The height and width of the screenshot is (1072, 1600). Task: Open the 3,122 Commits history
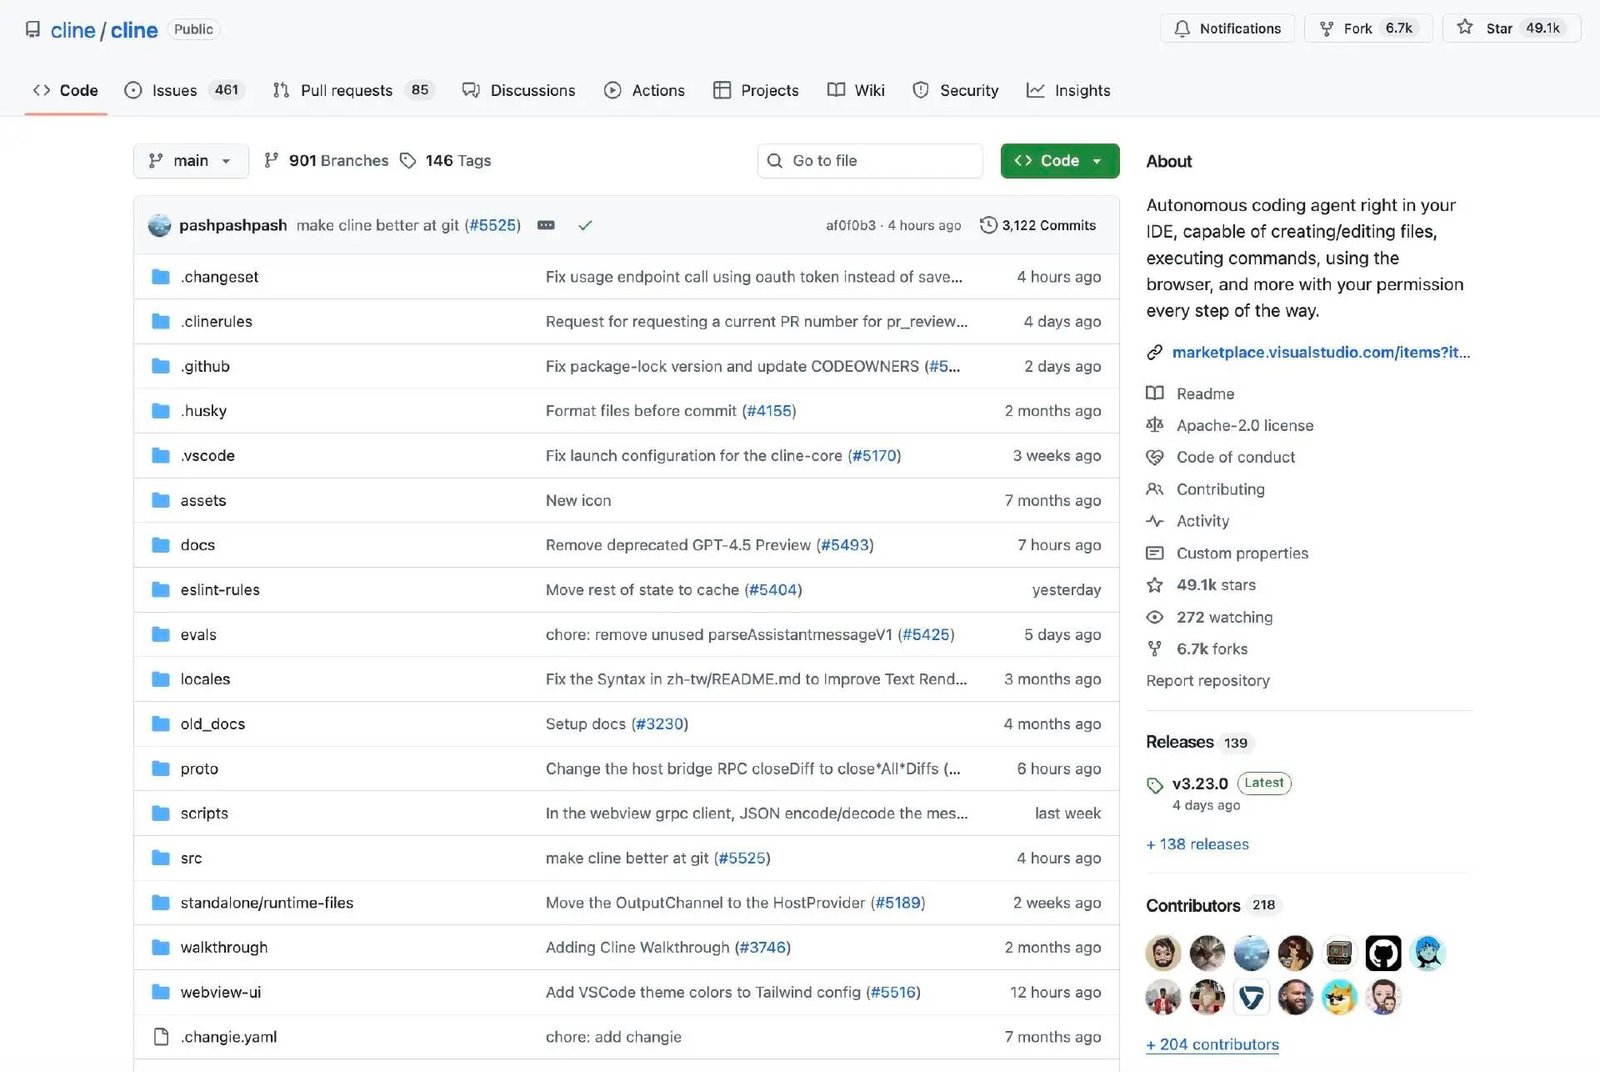[x=1038, y=225]
